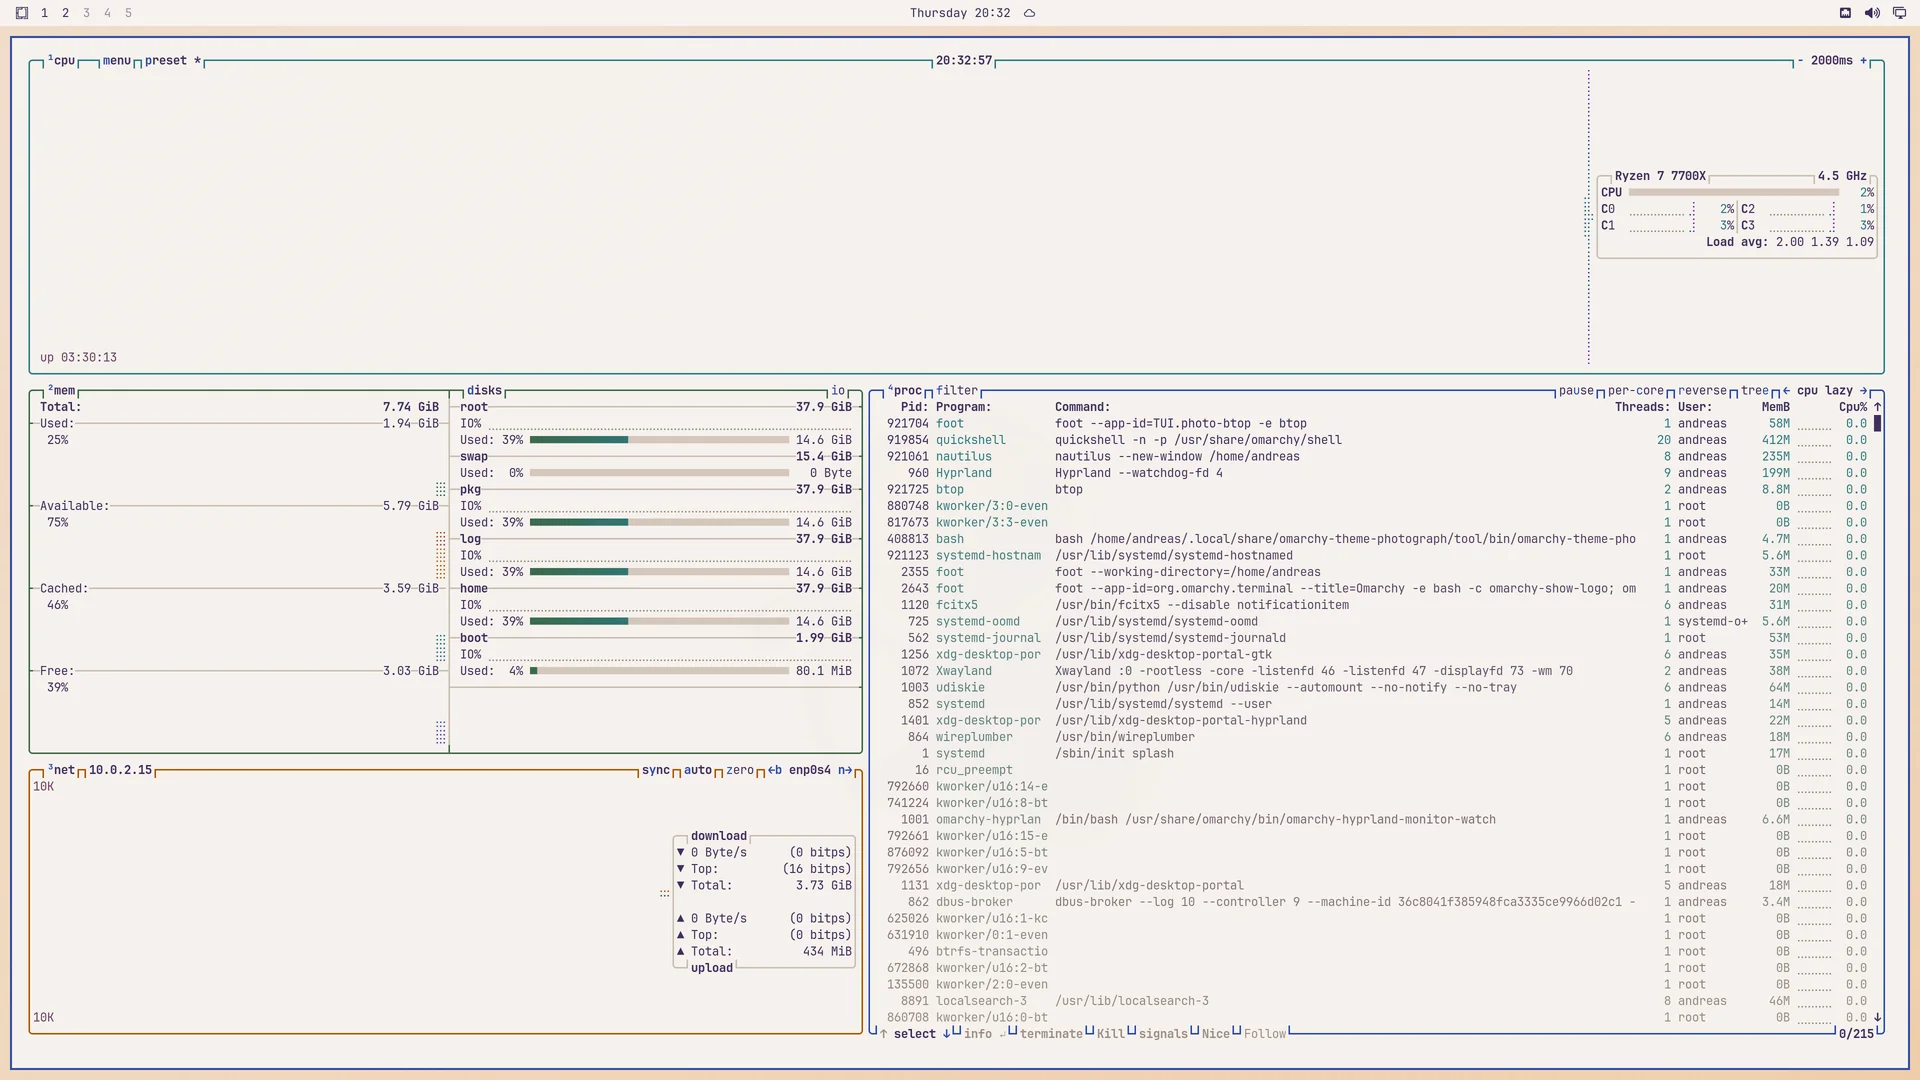
Task: Click the volume icon in the top bar
Action: [1872, 13]
